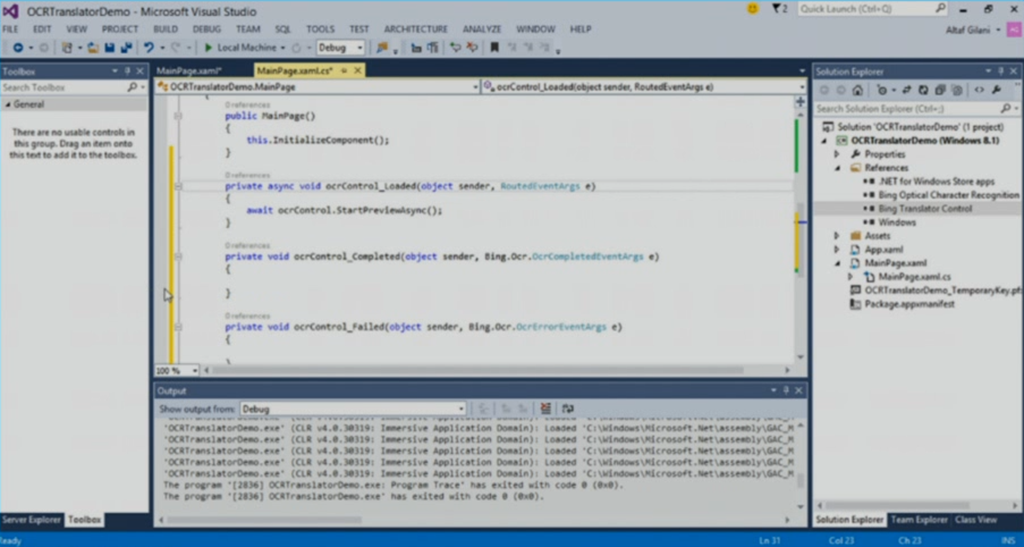
Task: Click the Open File folder icon
Action: 93,48
